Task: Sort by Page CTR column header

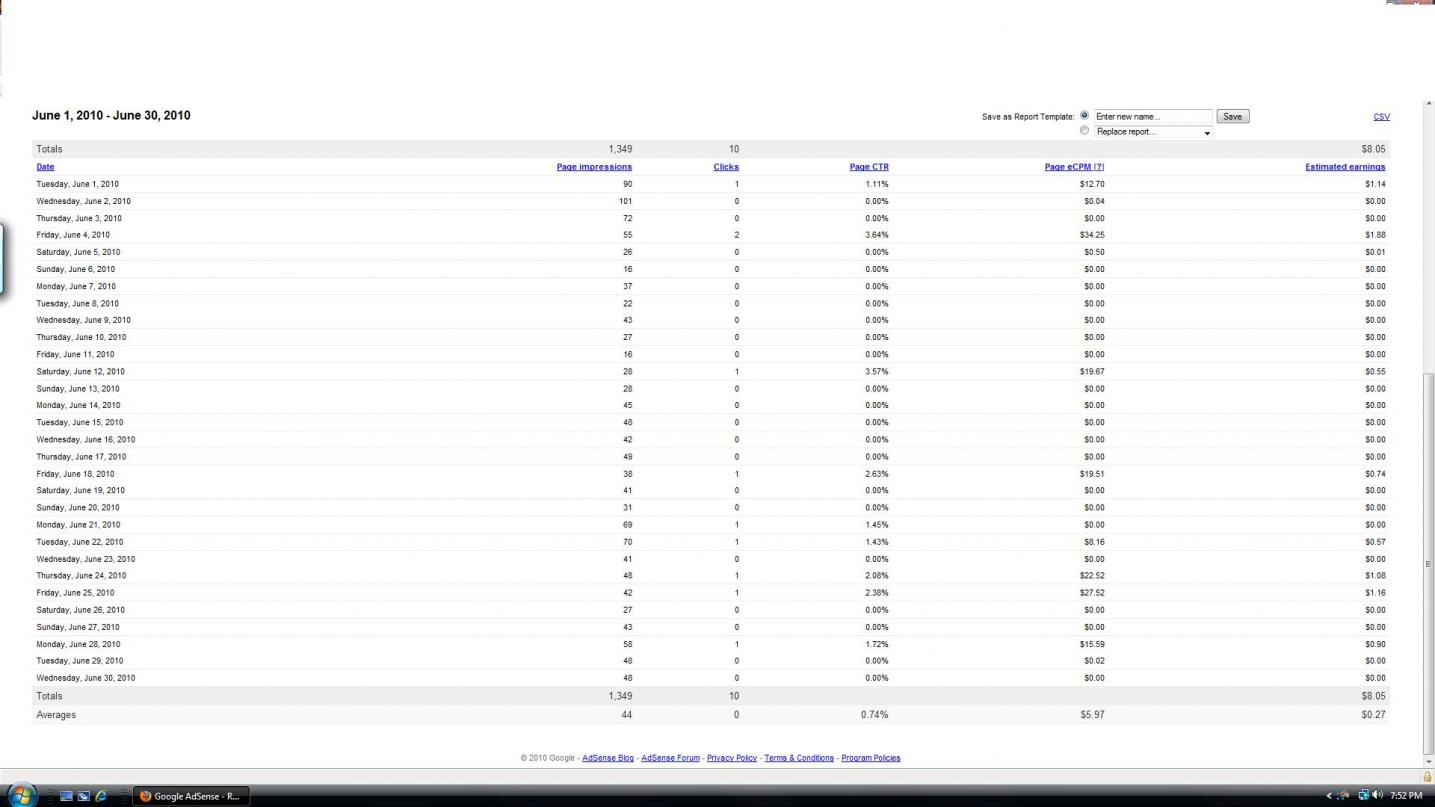Action: 869,167
